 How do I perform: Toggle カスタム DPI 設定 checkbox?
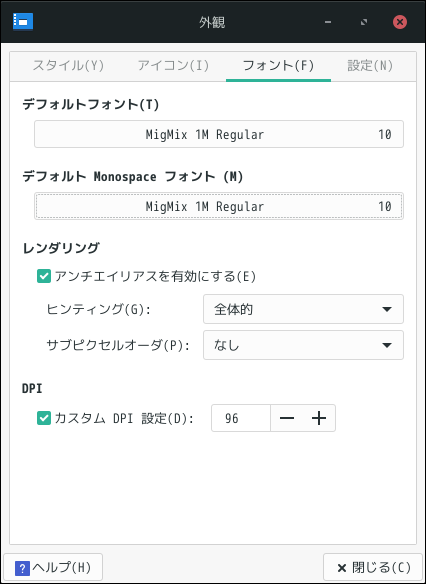tap(44, 418)
